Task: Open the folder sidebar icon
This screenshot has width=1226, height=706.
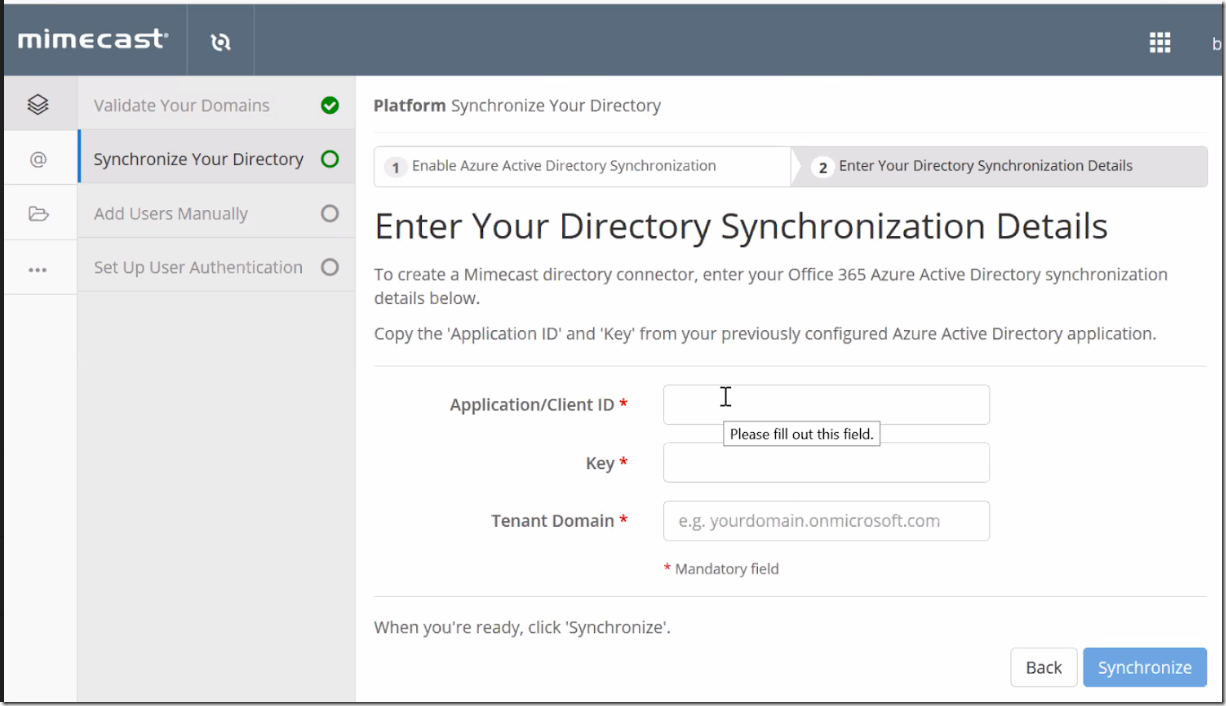Action: 38,213
